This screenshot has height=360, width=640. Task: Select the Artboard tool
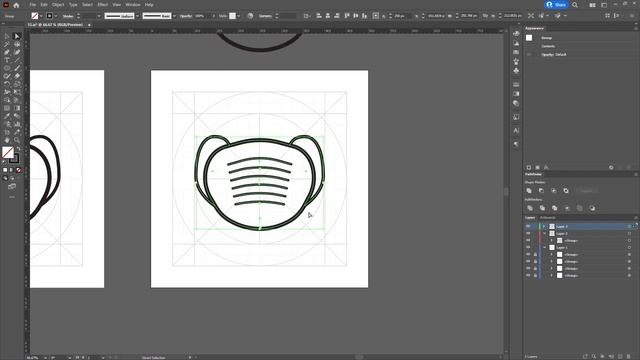[7, 132]
